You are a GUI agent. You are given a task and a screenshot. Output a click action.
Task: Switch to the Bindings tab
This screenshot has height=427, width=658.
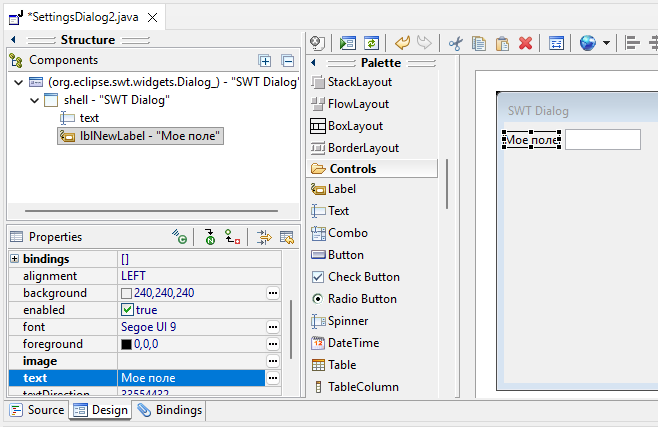tap(170, 410)
